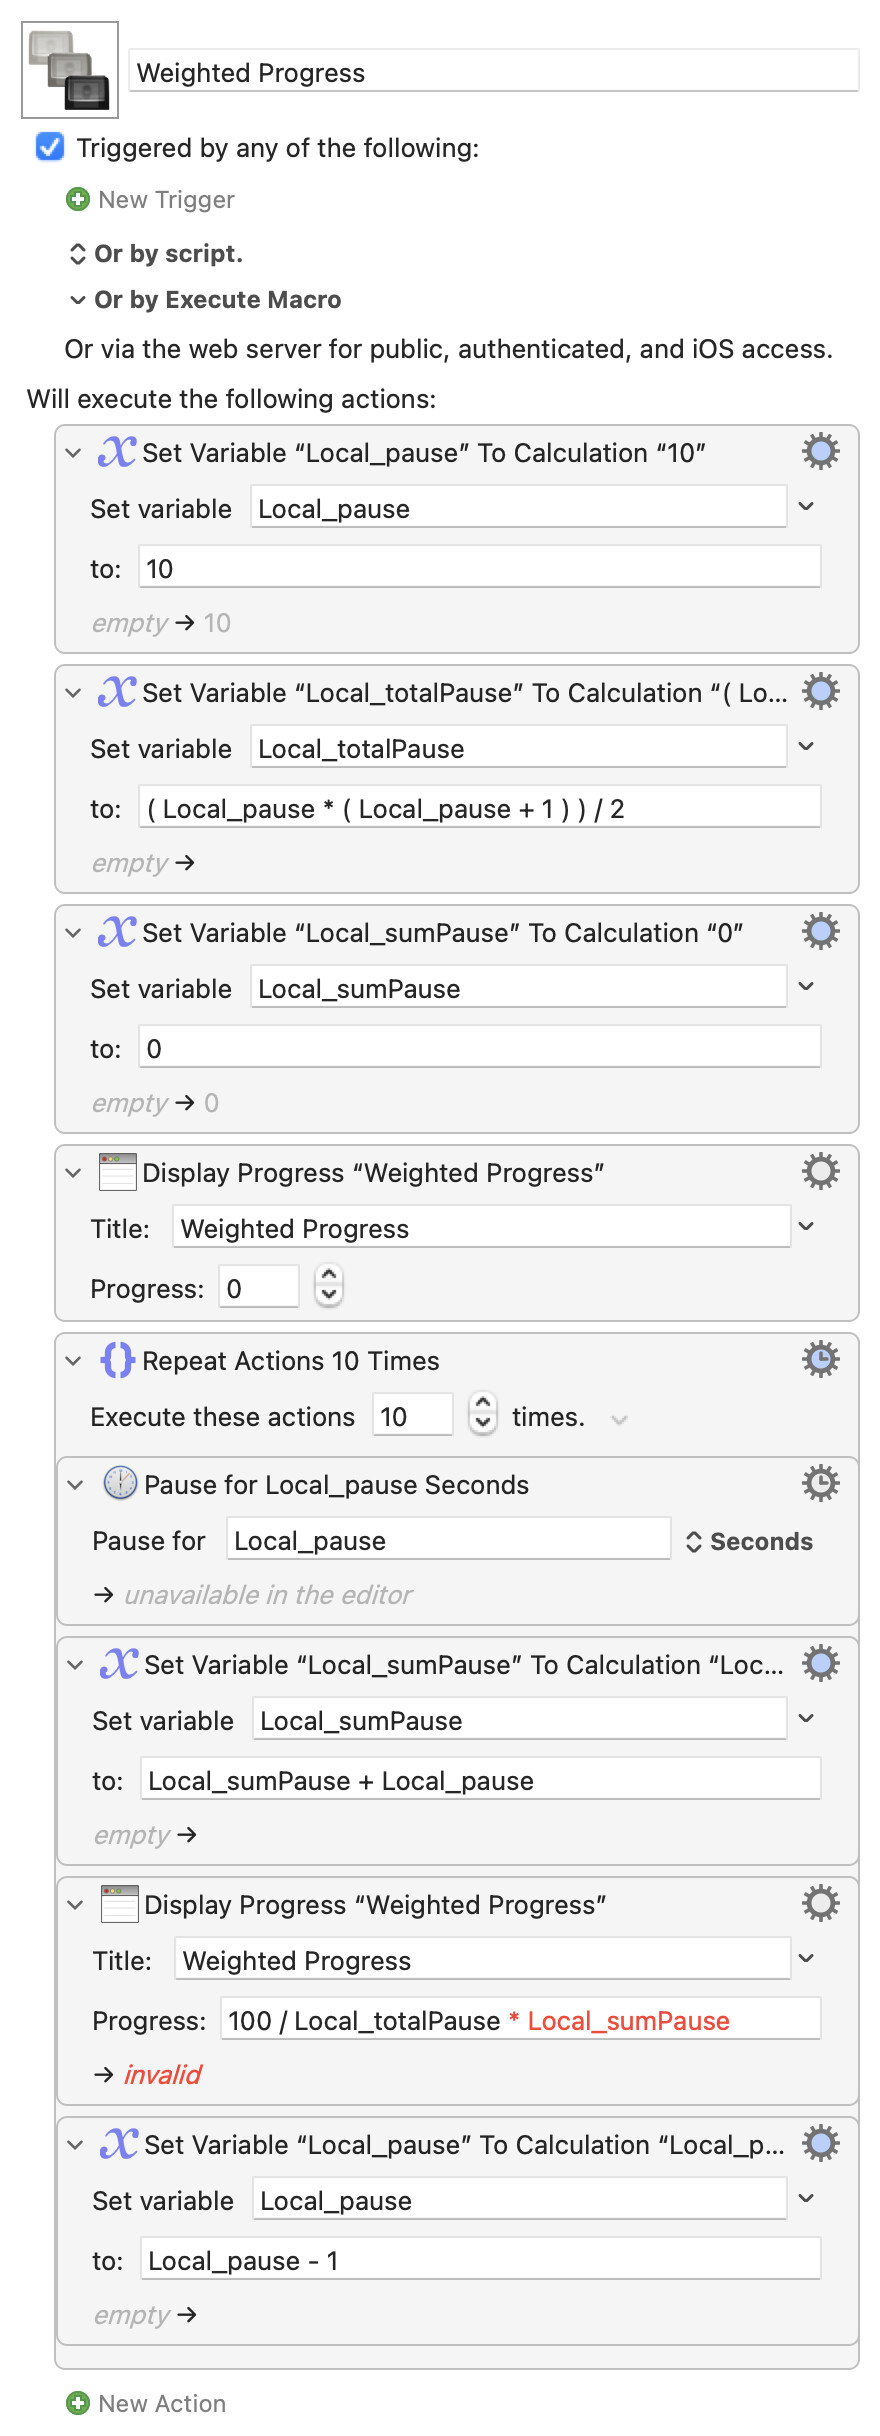Open gear menu of first Display Progress action
880x2436 pixels.
point(820,1172)
